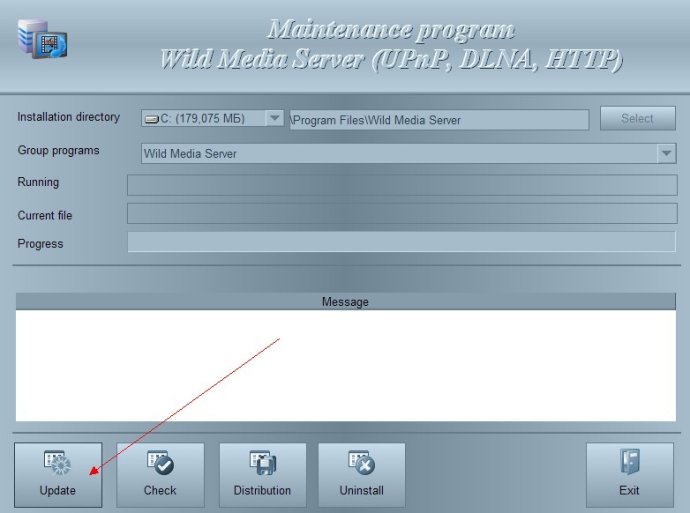This screenshot has width=690, height=513.
Task: Click the Progress label
Action: [x=40, y=244]
